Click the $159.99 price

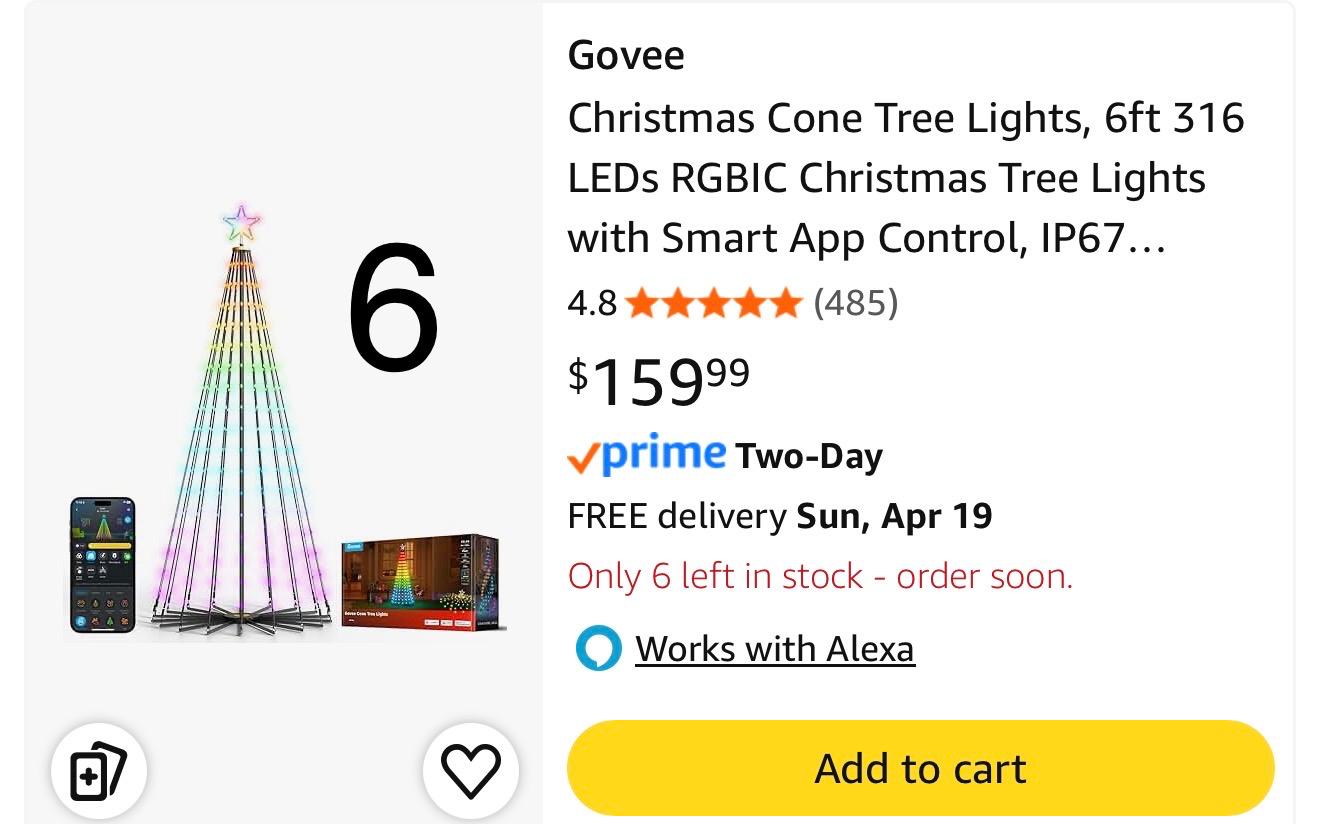[x=658, y=380]
